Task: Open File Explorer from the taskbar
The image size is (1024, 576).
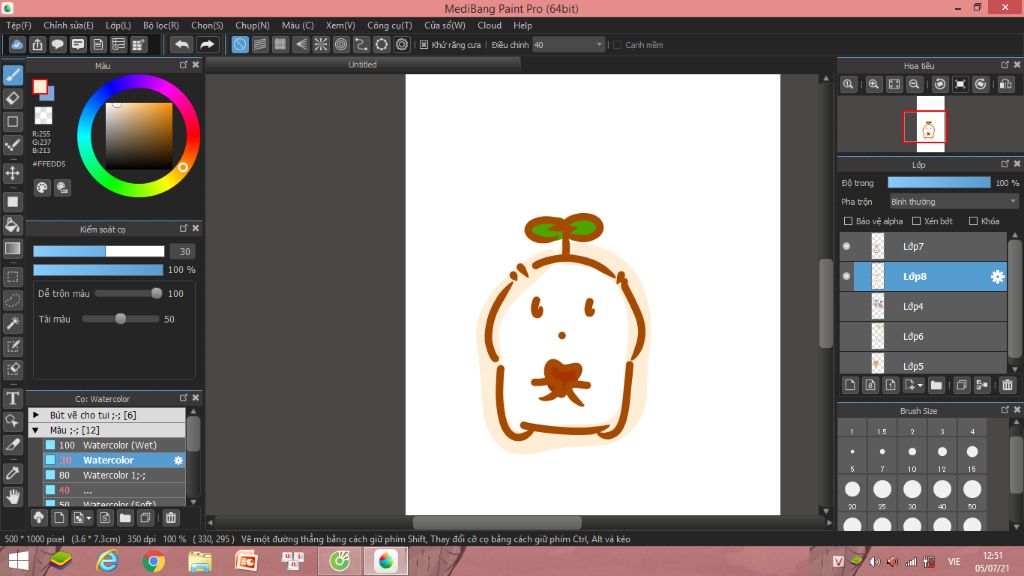Action: 200,561
